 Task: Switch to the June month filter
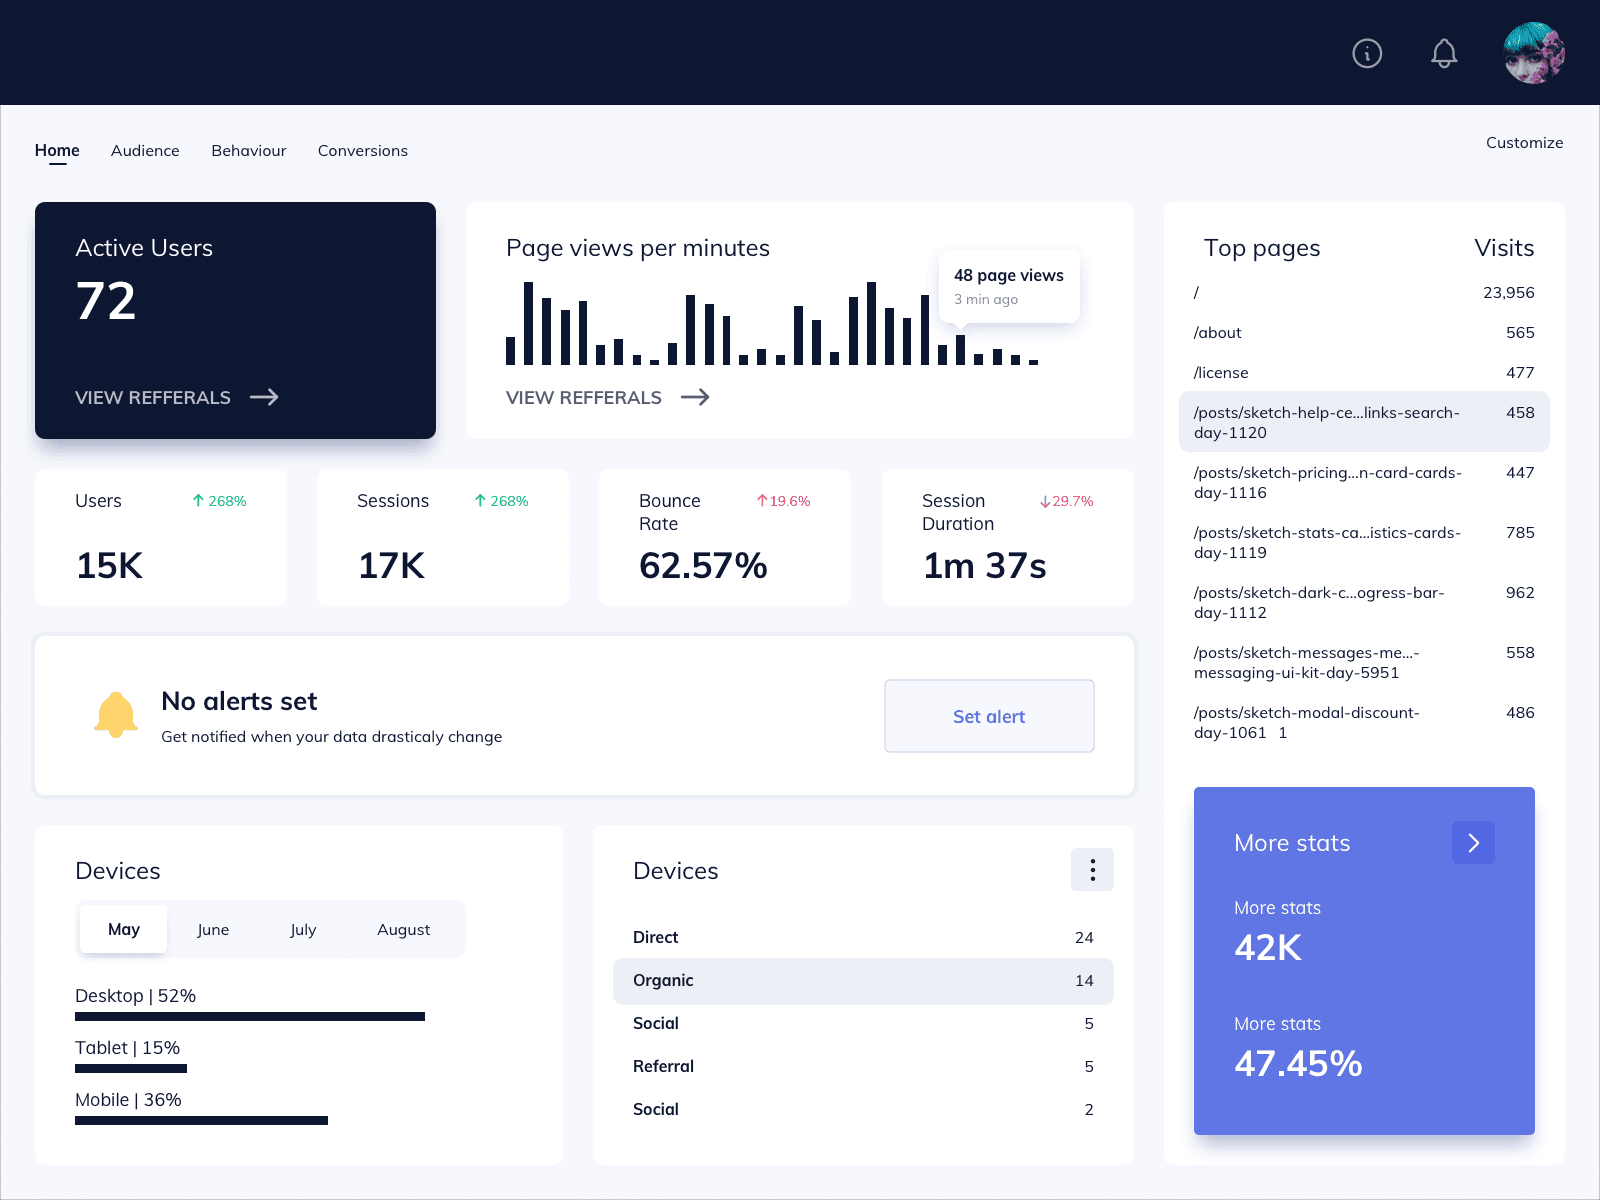click(x=213, y=929)
